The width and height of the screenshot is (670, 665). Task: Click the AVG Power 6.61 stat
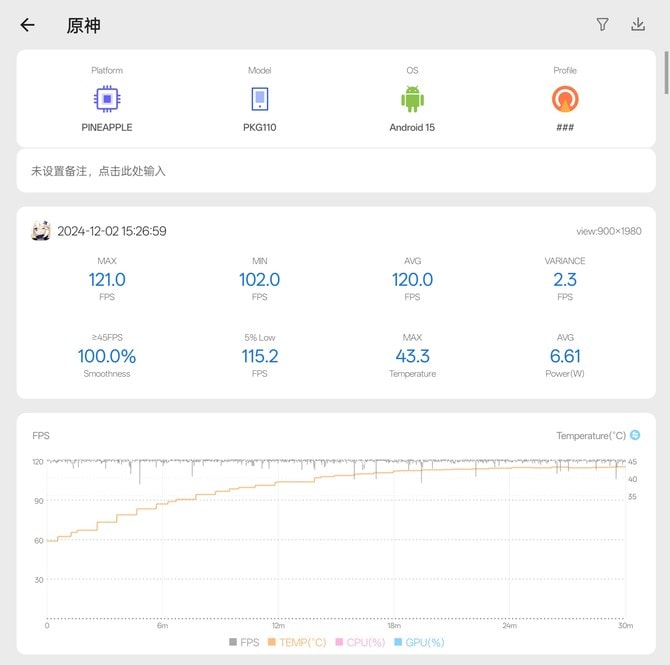click(565, 356)
